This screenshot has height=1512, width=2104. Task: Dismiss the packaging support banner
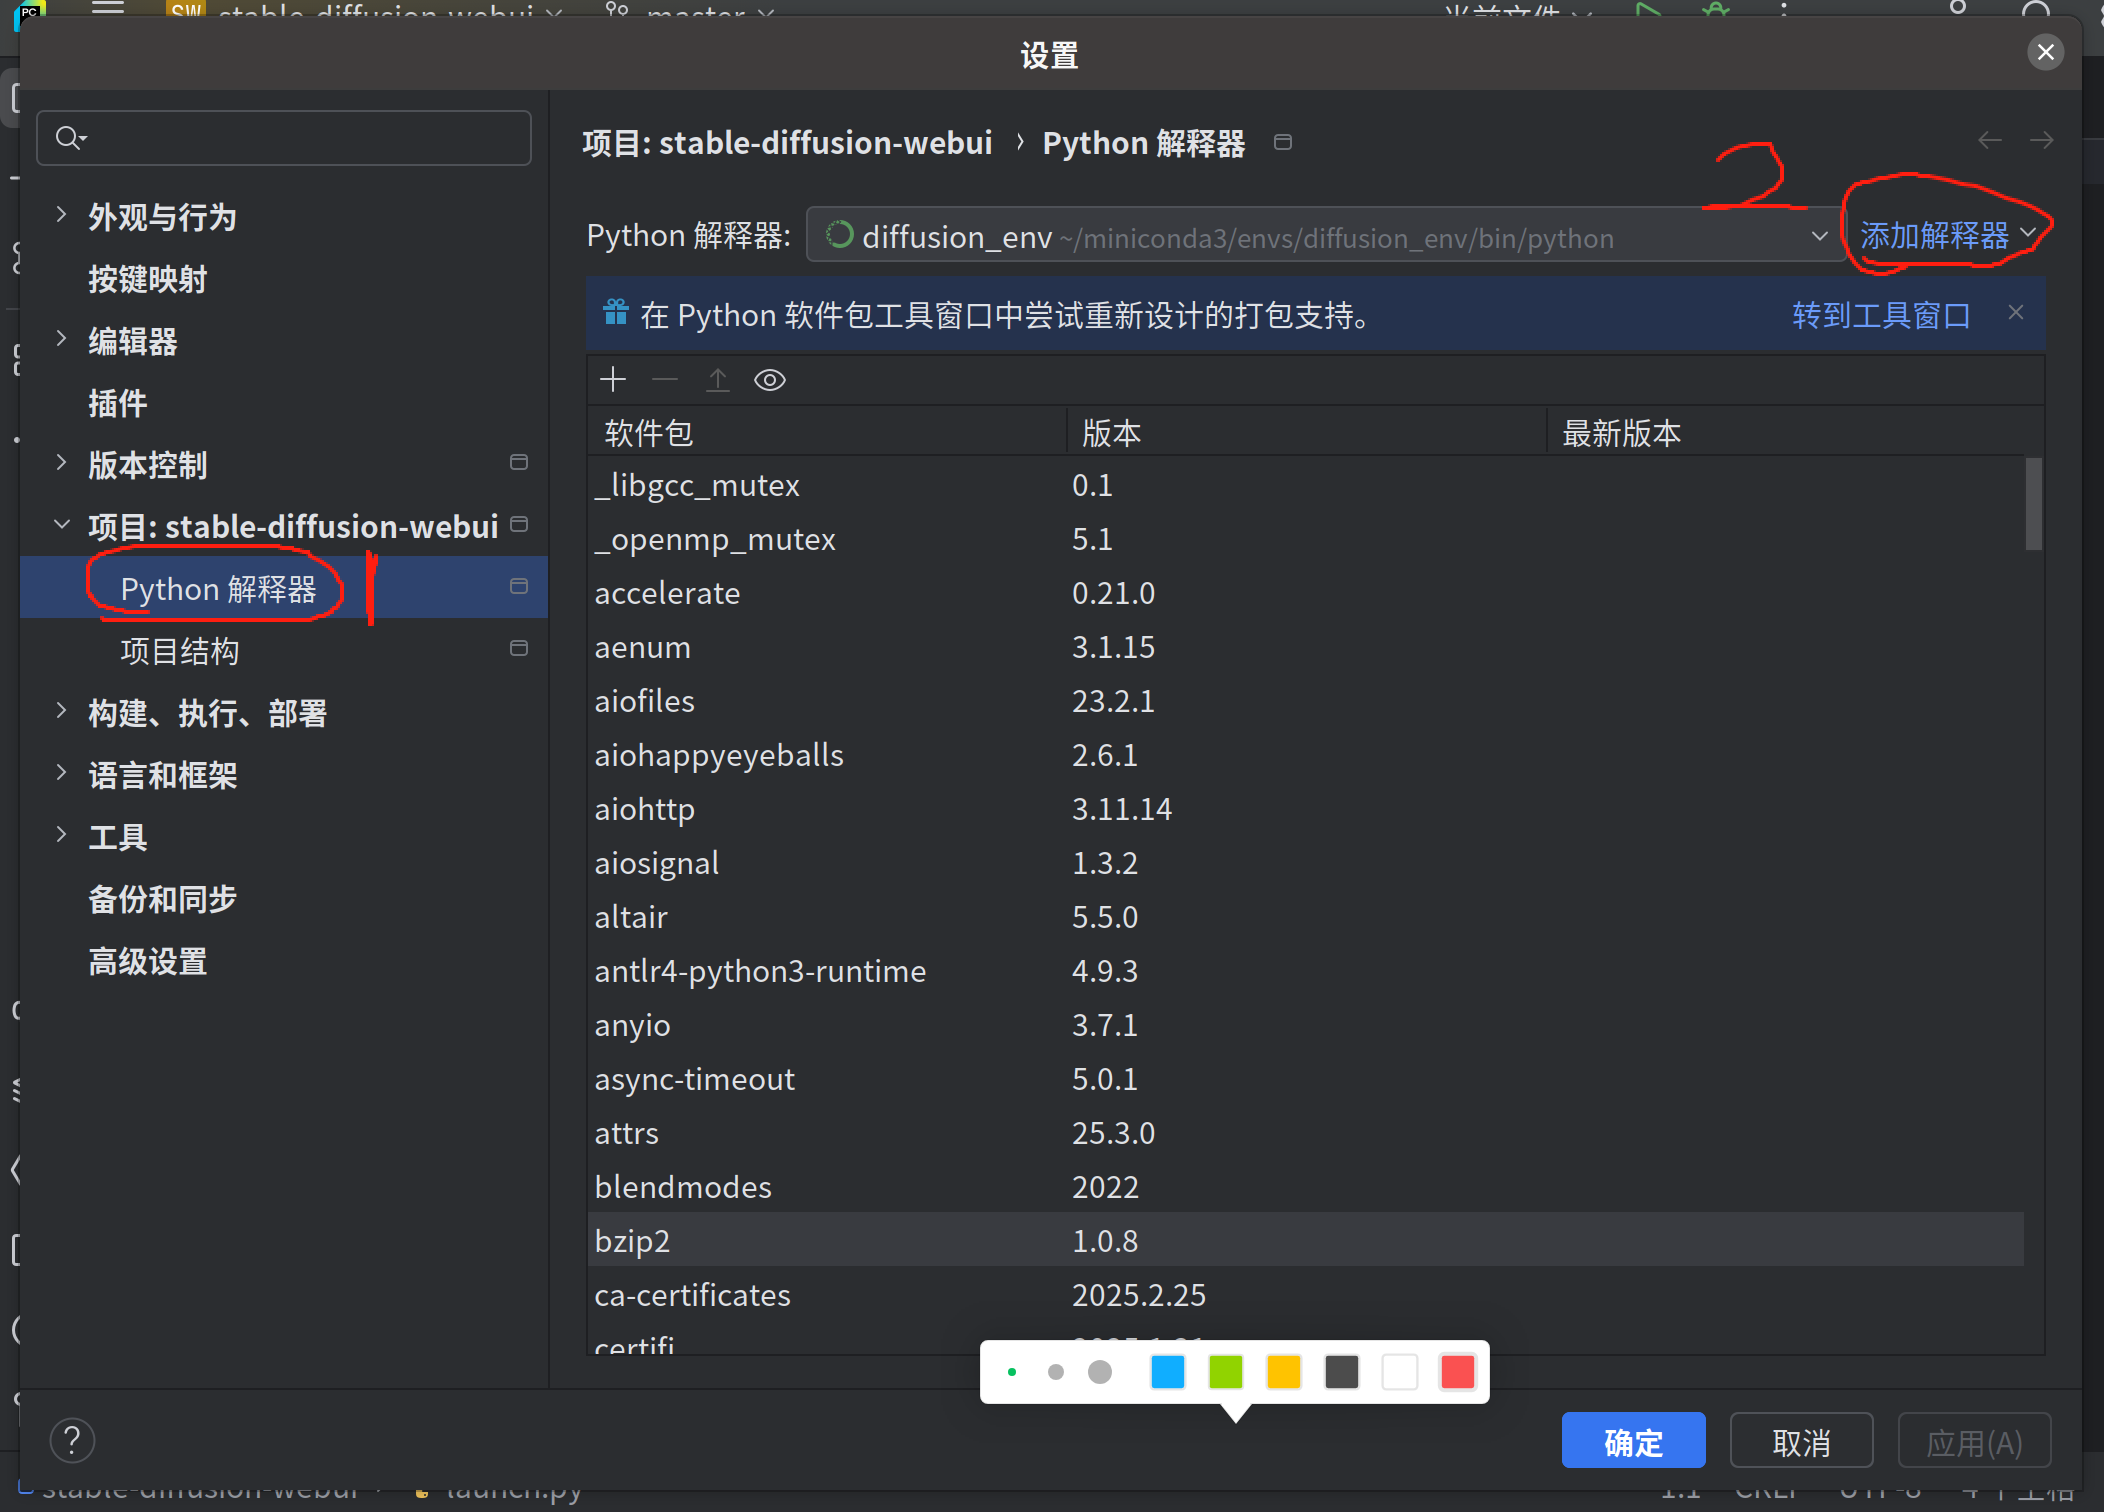[2016, 313]
